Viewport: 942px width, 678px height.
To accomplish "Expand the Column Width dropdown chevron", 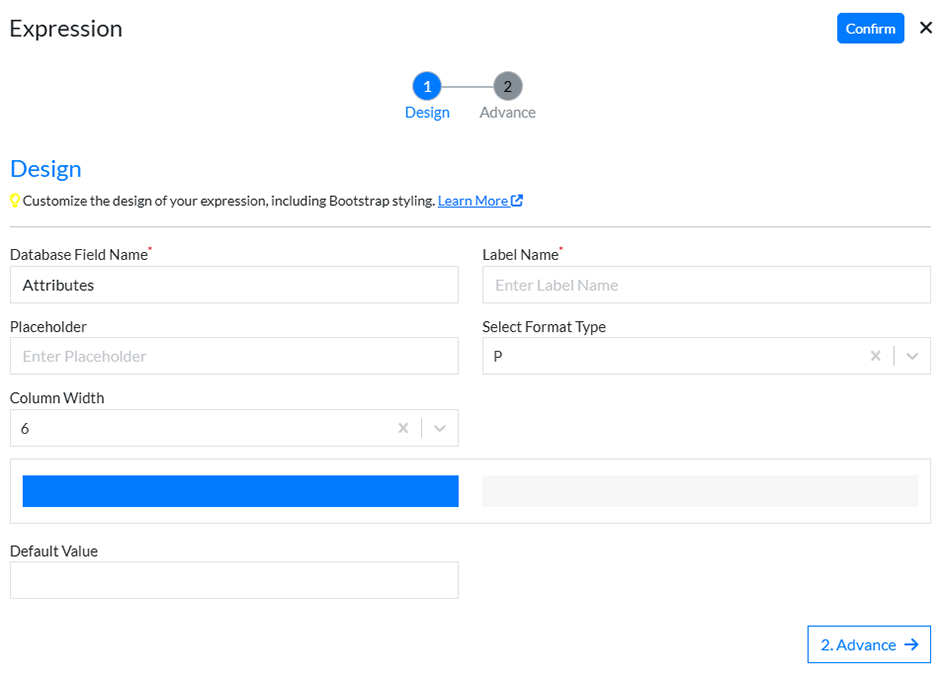I will [440, 428].
